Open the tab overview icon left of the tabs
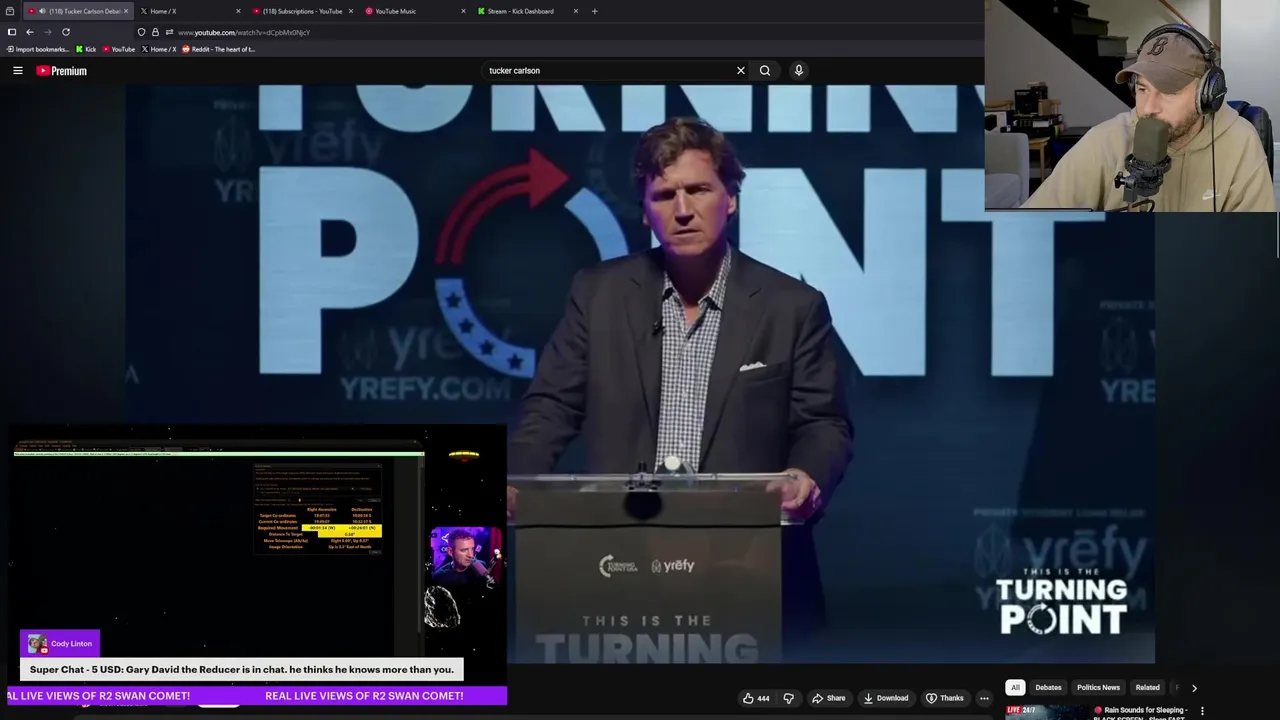 10,11
